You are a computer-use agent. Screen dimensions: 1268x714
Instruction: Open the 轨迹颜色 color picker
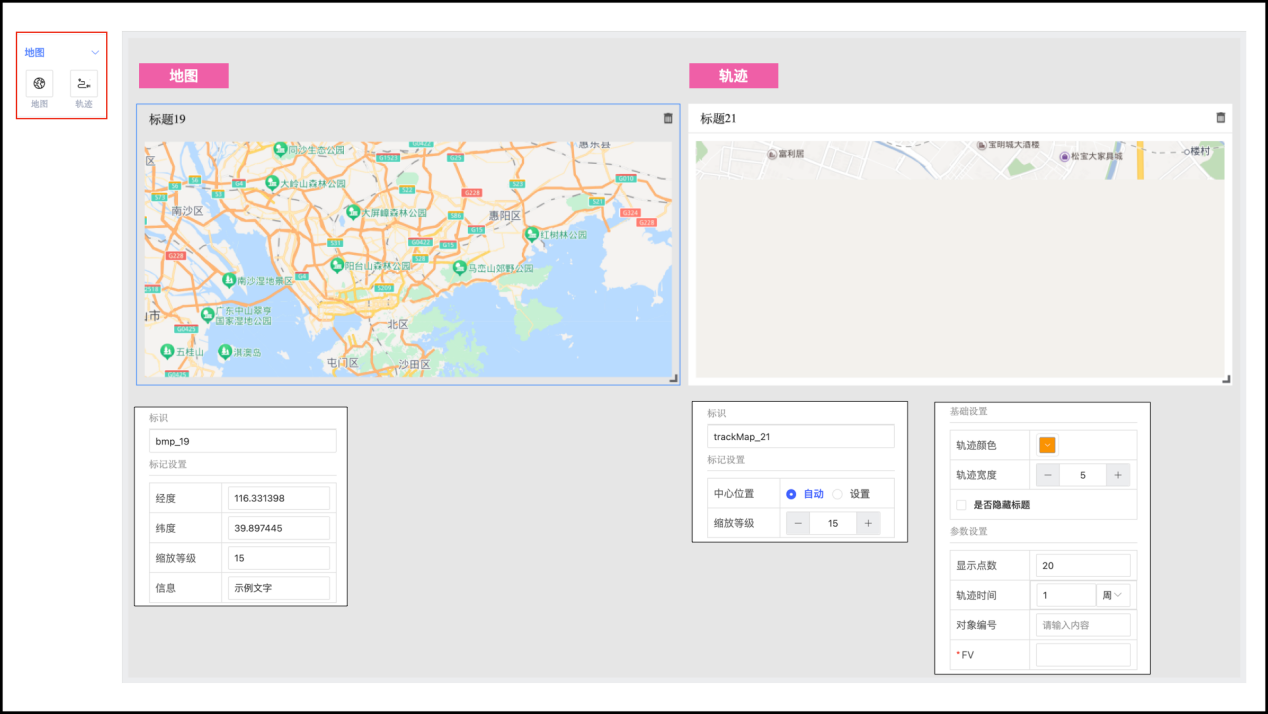1048,445
